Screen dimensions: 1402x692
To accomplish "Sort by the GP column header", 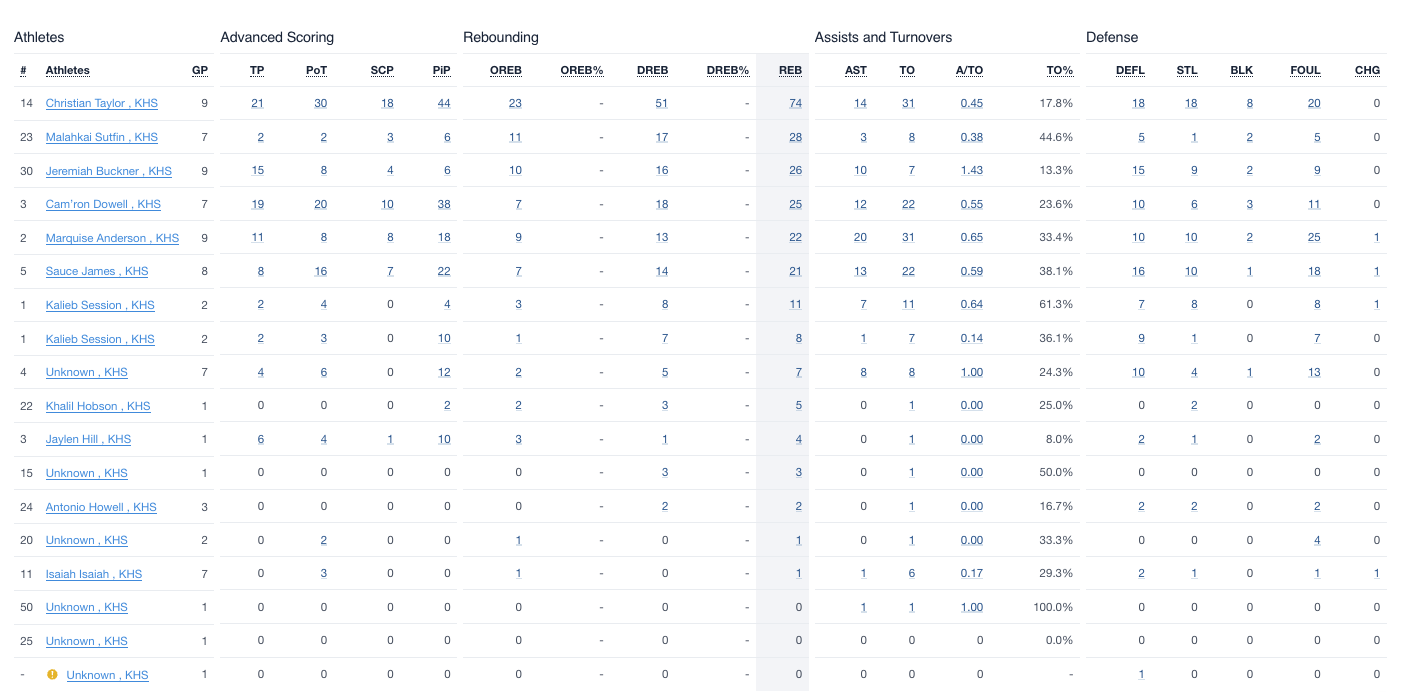I will (200, 71).
